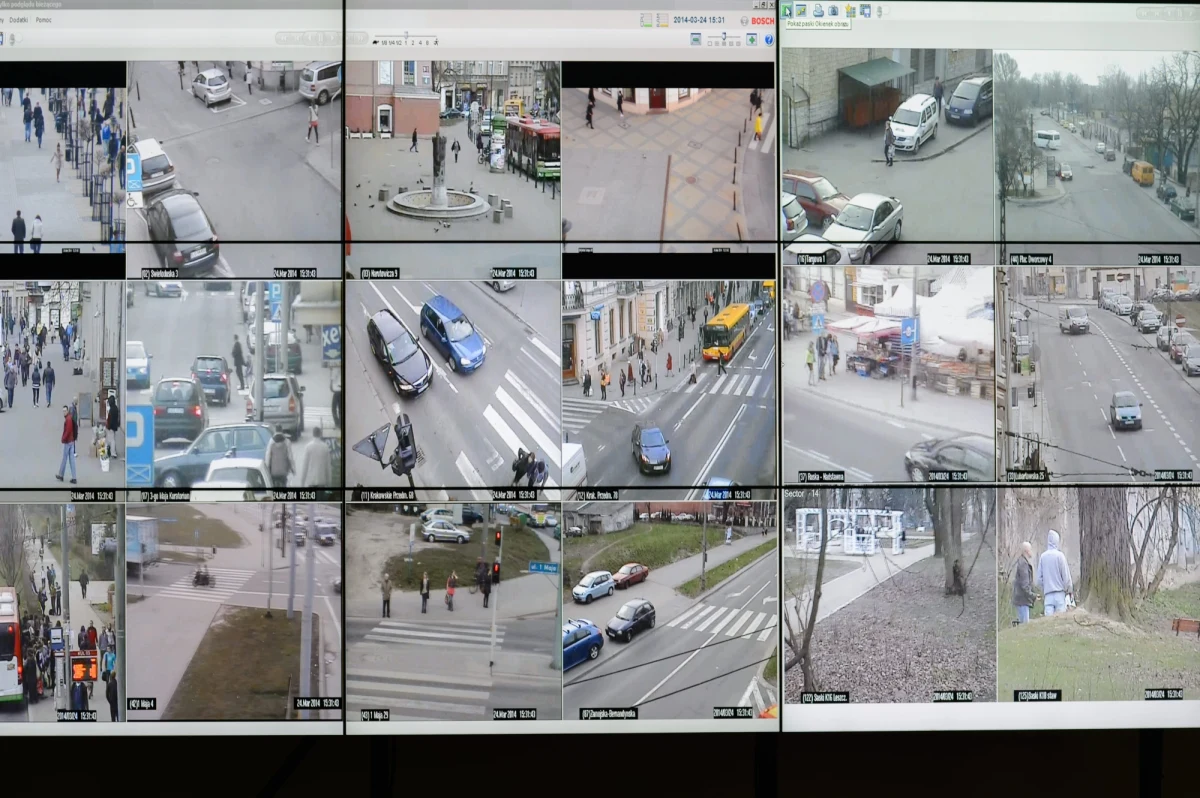Click the star favorites icon on the toolbar
This screenshot has width=1200, height=798.
pyautogui.click(x=848, y=9)
